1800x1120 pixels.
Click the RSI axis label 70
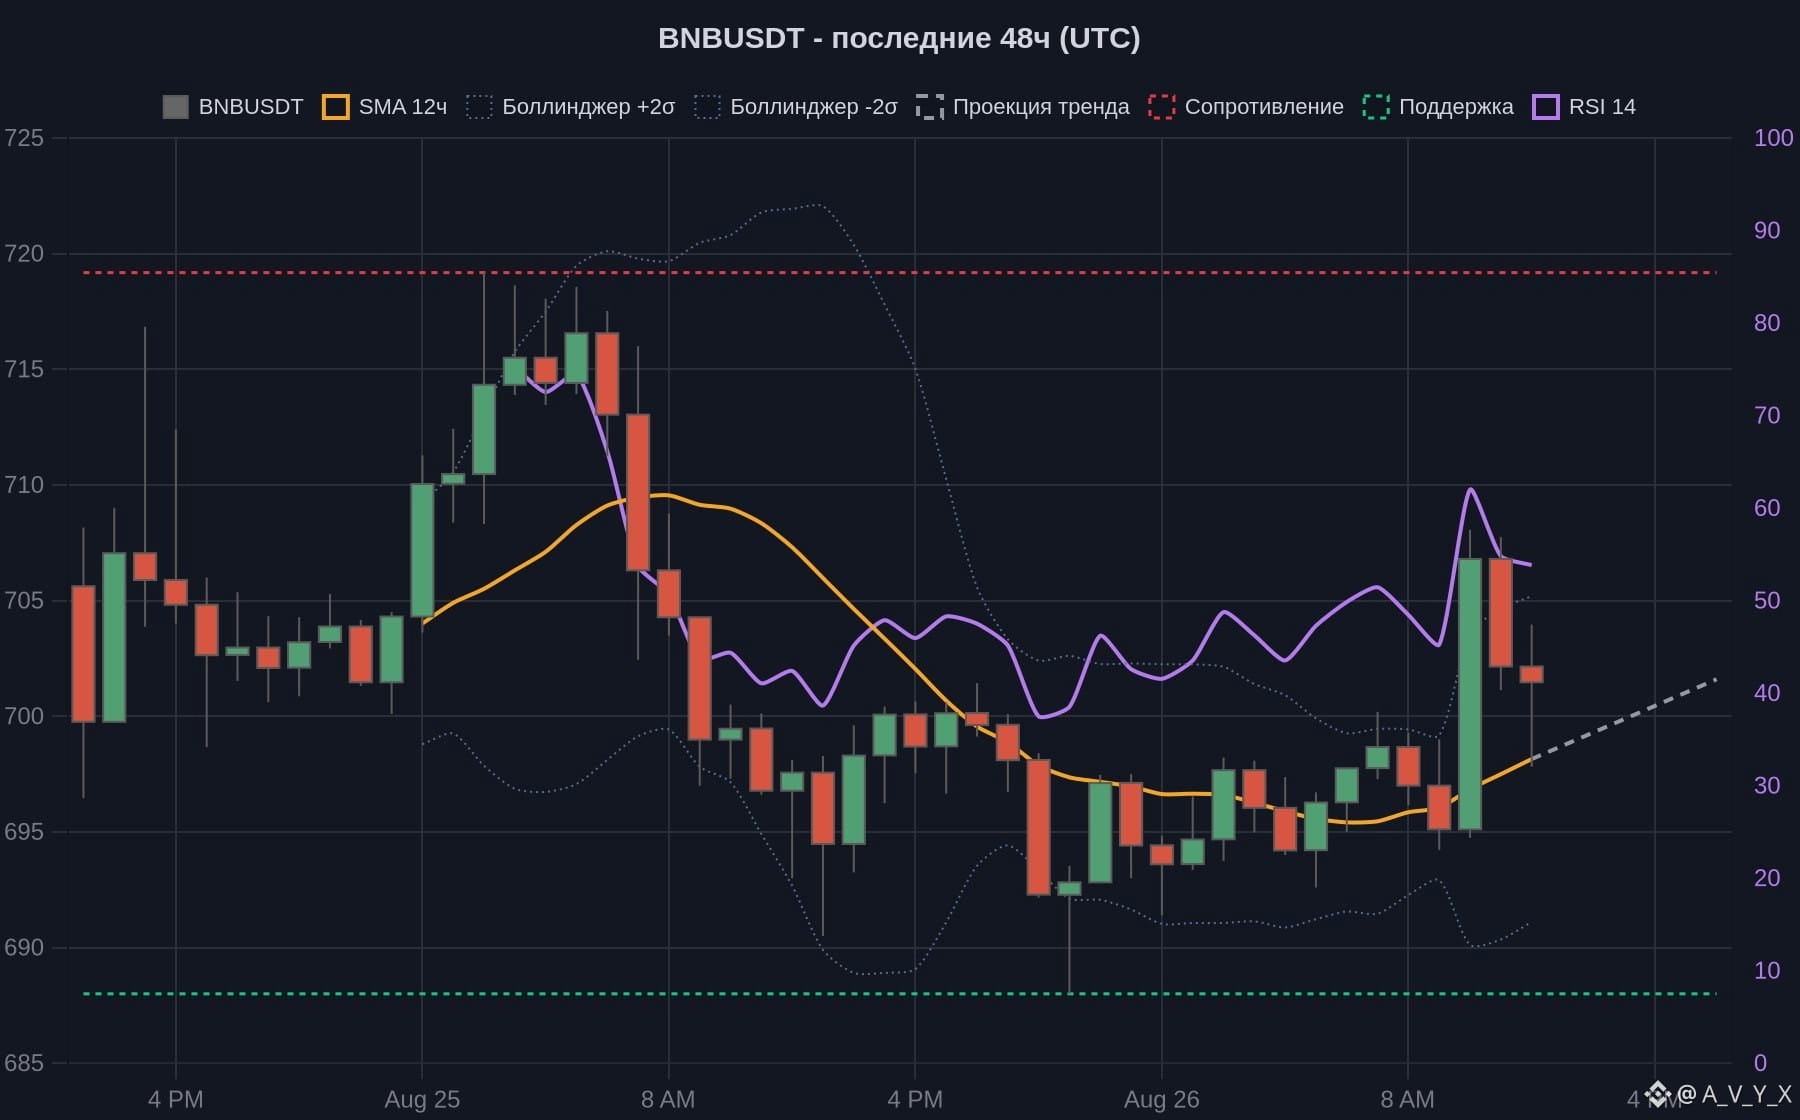click(x=1767, y=415)
